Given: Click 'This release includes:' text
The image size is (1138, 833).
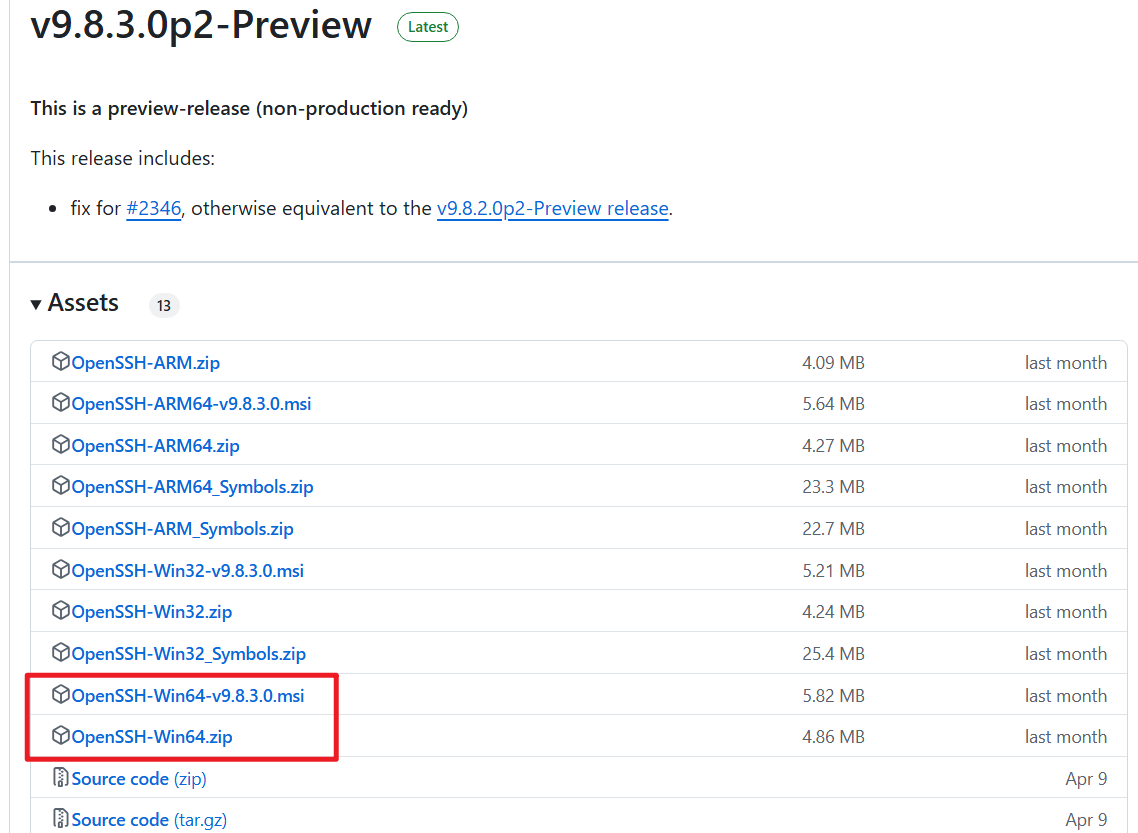Looking at the screenshot, I should click(123, 158).
